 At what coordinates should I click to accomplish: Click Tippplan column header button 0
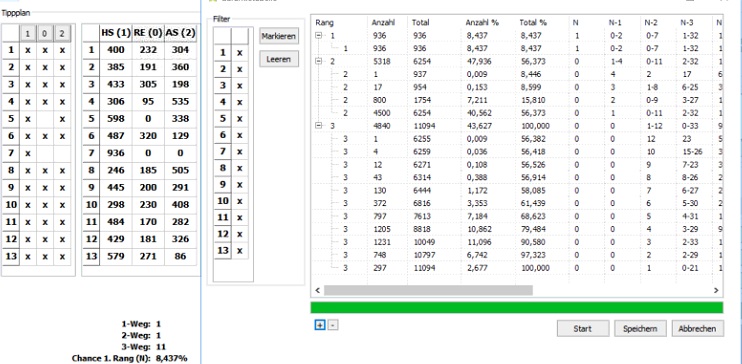(x=45, y=34)
